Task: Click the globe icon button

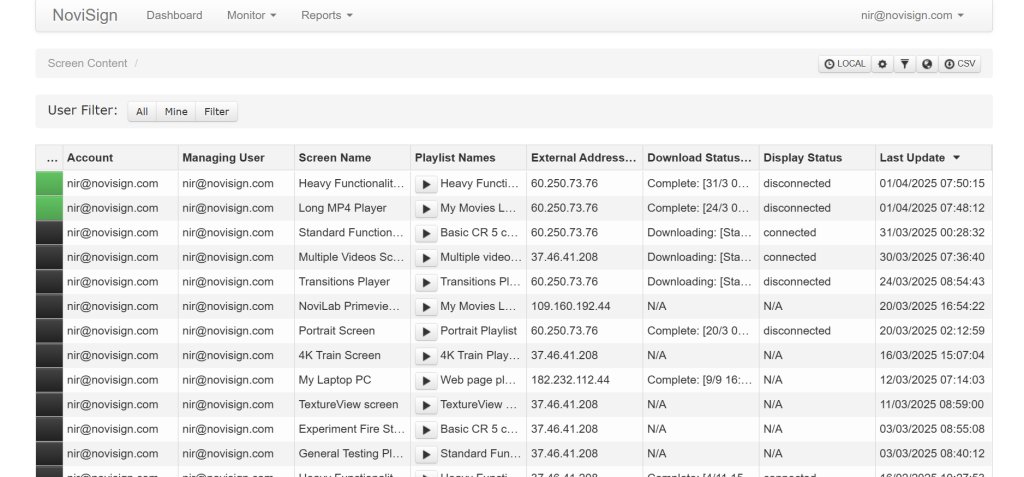Action: [927, 64]
